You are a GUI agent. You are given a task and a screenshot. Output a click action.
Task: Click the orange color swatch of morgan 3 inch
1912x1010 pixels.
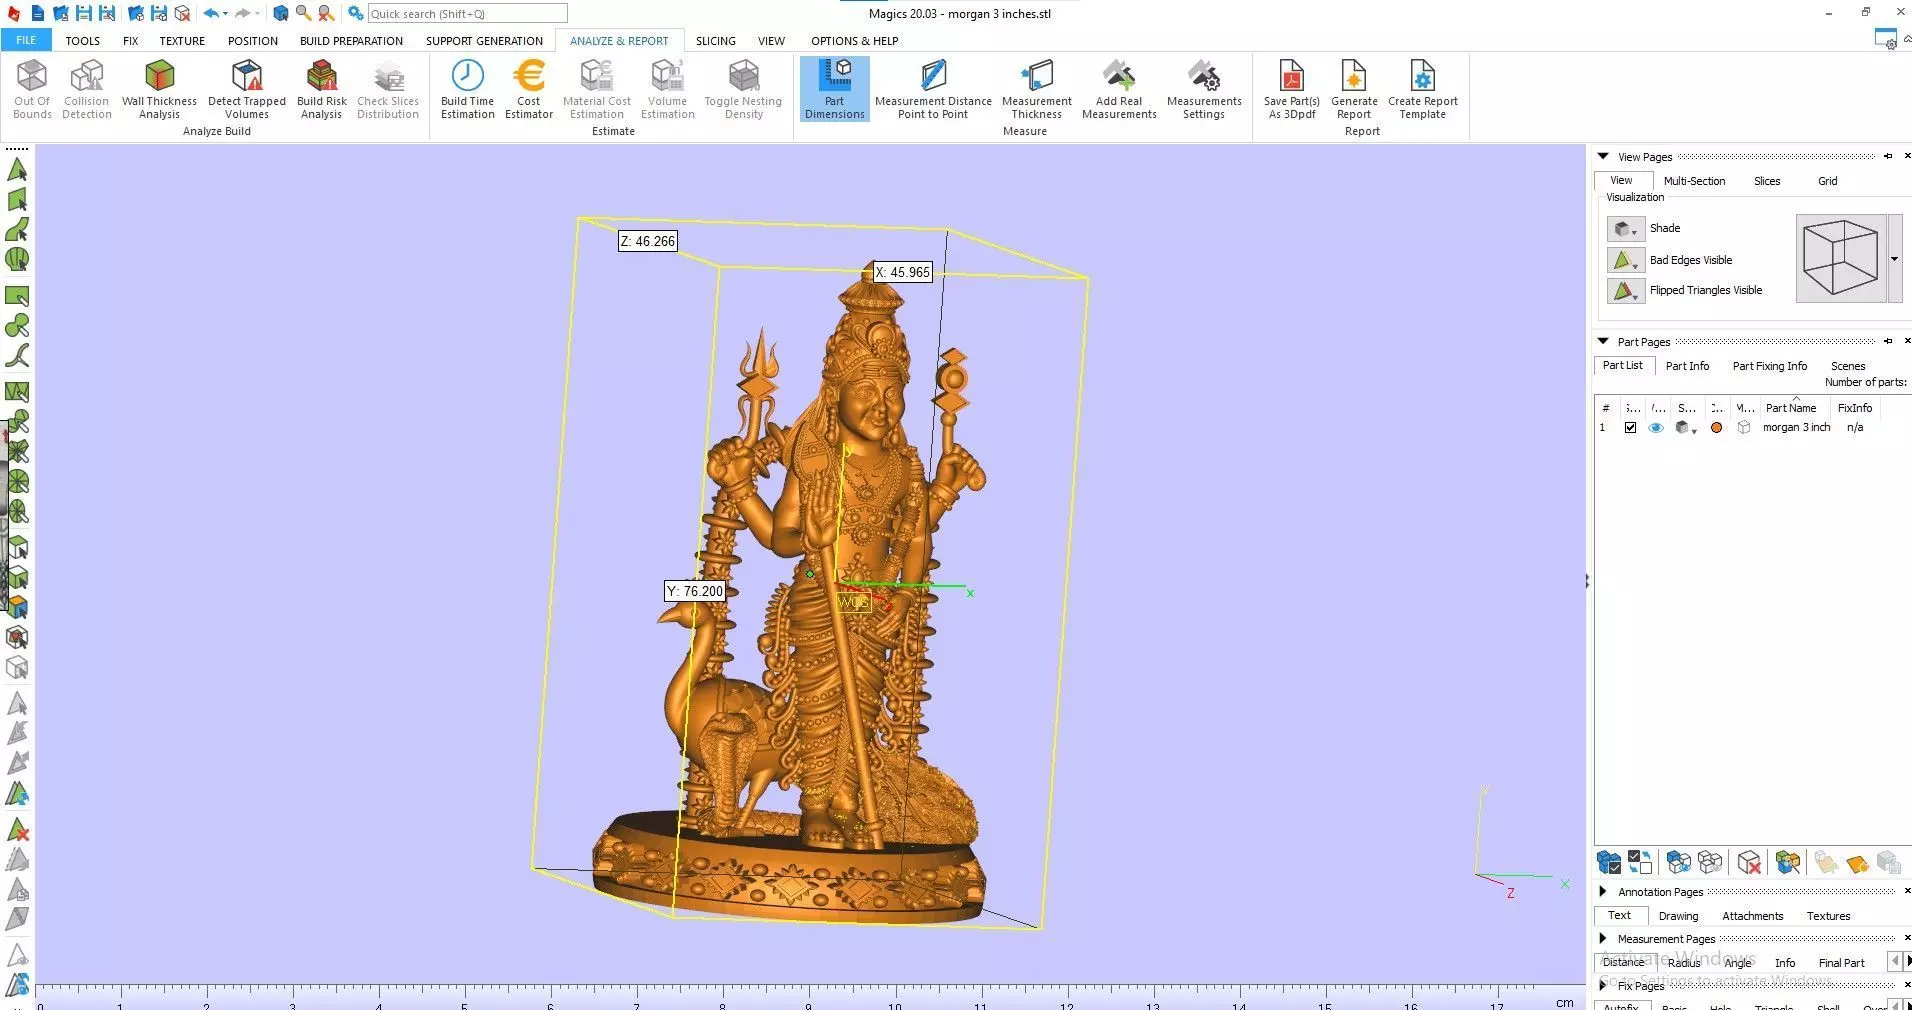(1716, 427)
